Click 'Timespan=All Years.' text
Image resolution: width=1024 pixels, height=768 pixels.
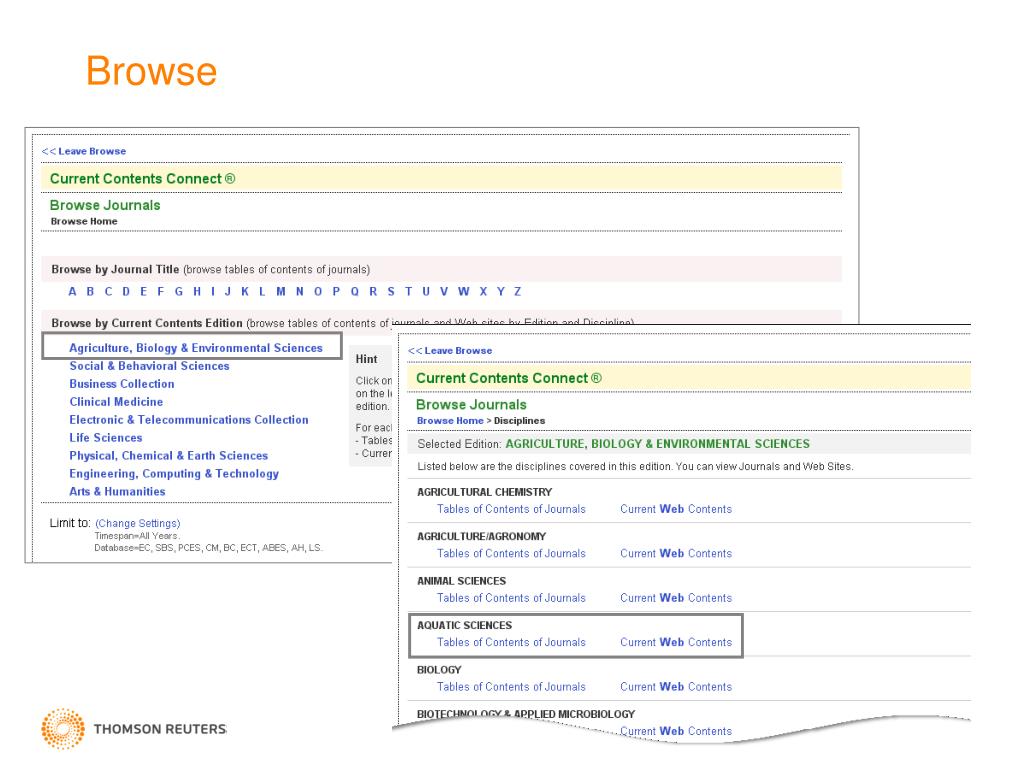point(137,536)
